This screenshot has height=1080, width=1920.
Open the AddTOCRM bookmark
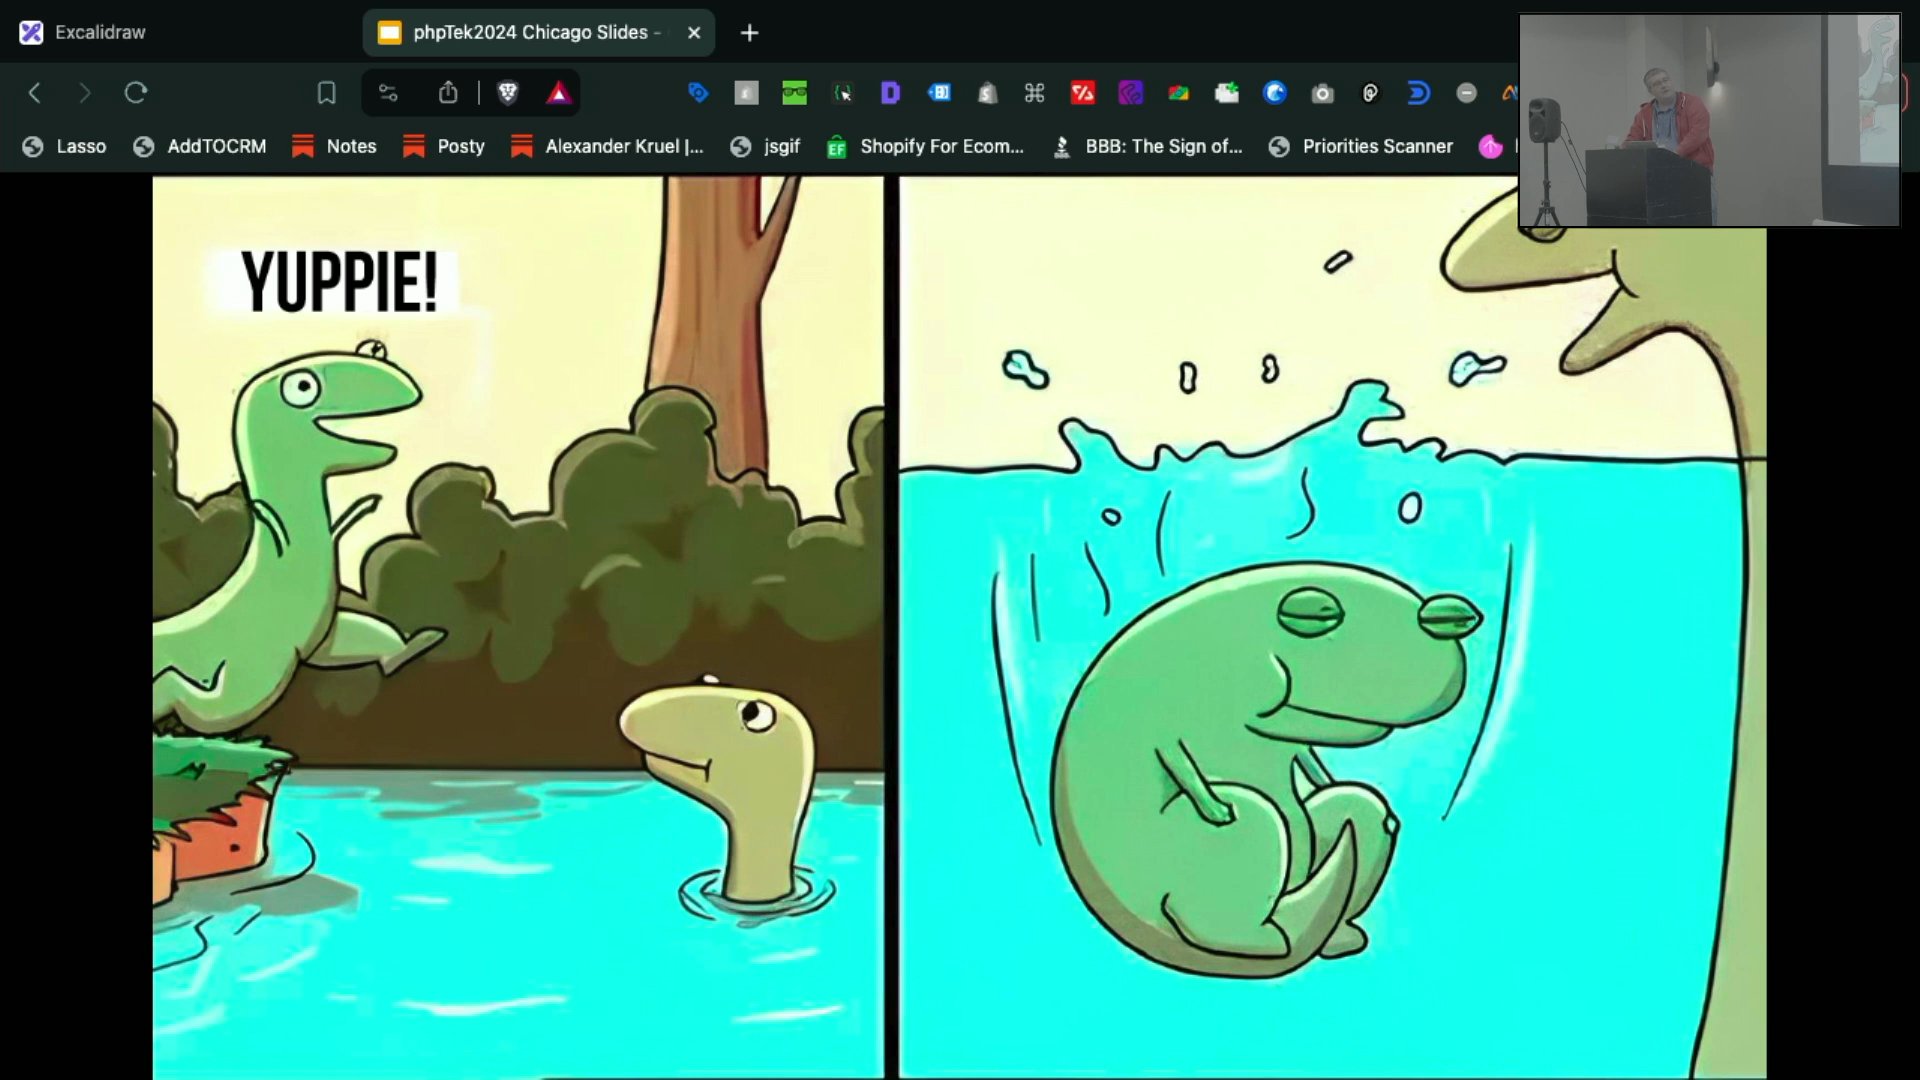coord(200,146)
